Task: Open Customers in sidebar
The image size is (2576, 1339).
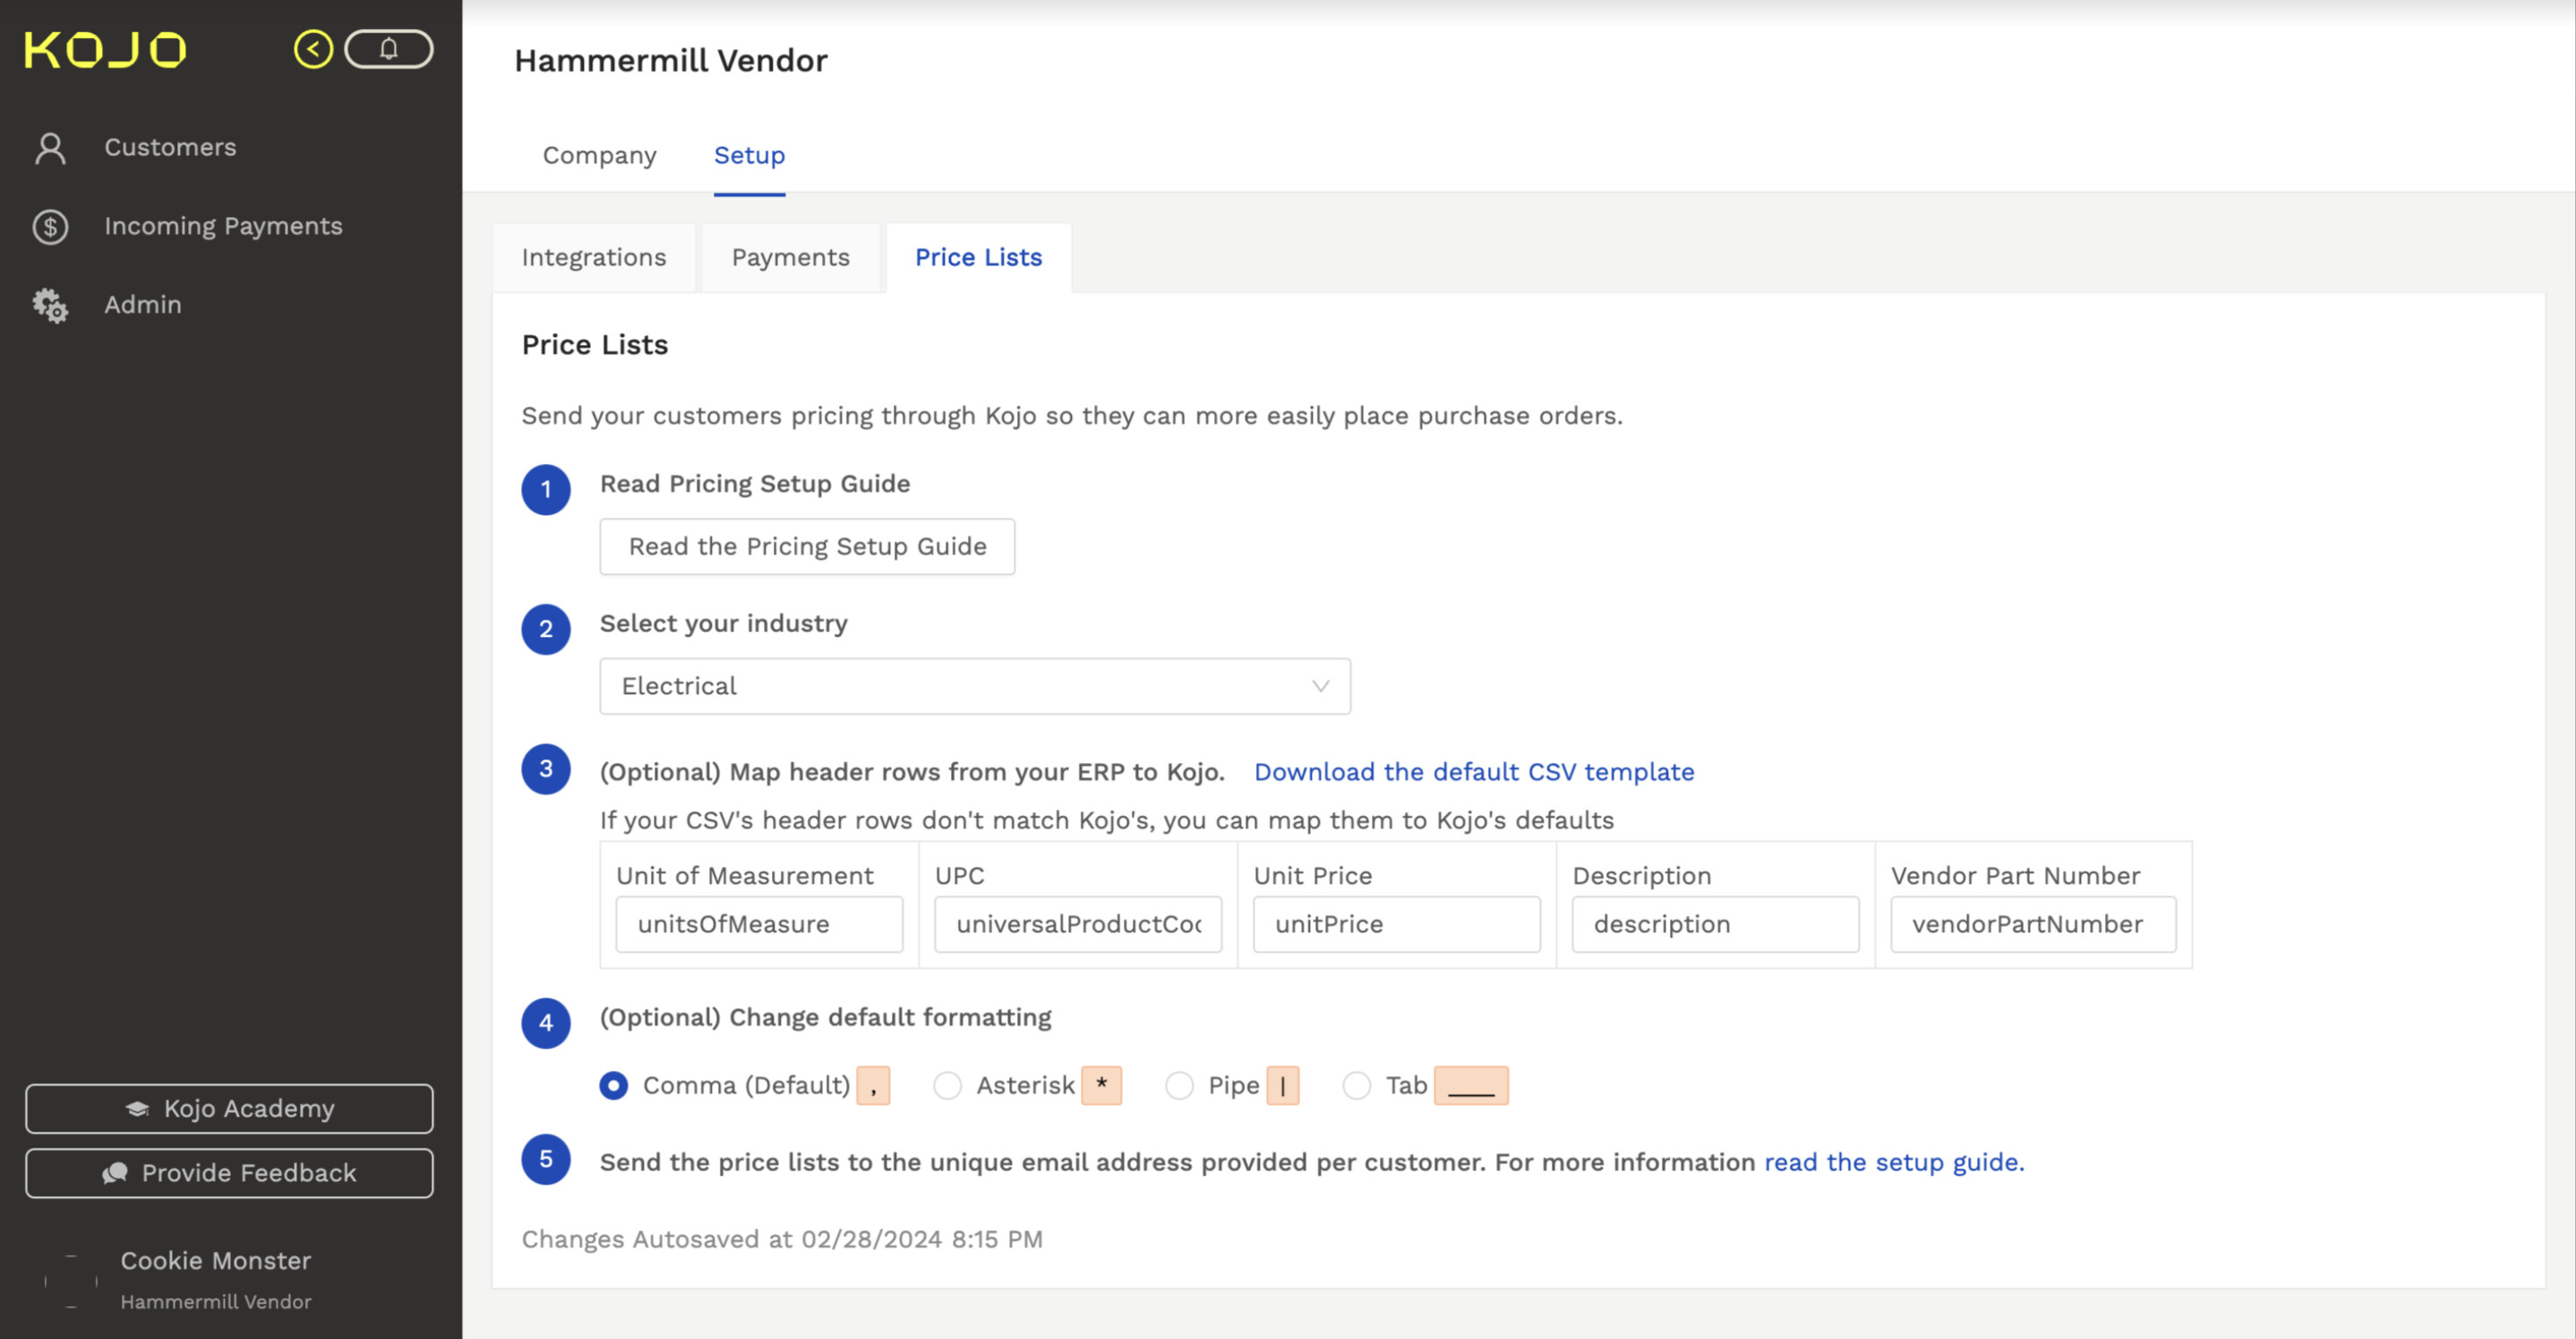Action: tap(170, 147)
